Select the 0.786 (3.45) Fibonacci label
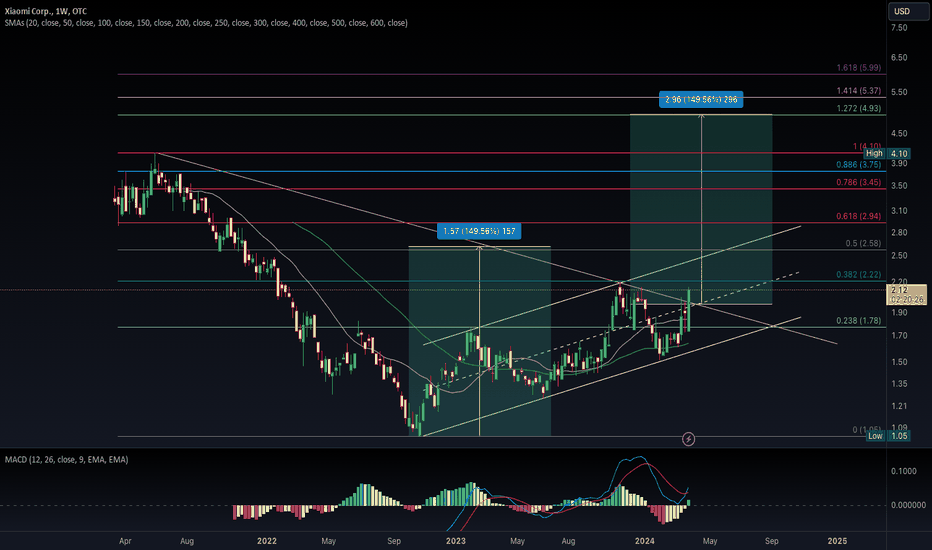This screenshot has height=550, width=932. [859, 182]
